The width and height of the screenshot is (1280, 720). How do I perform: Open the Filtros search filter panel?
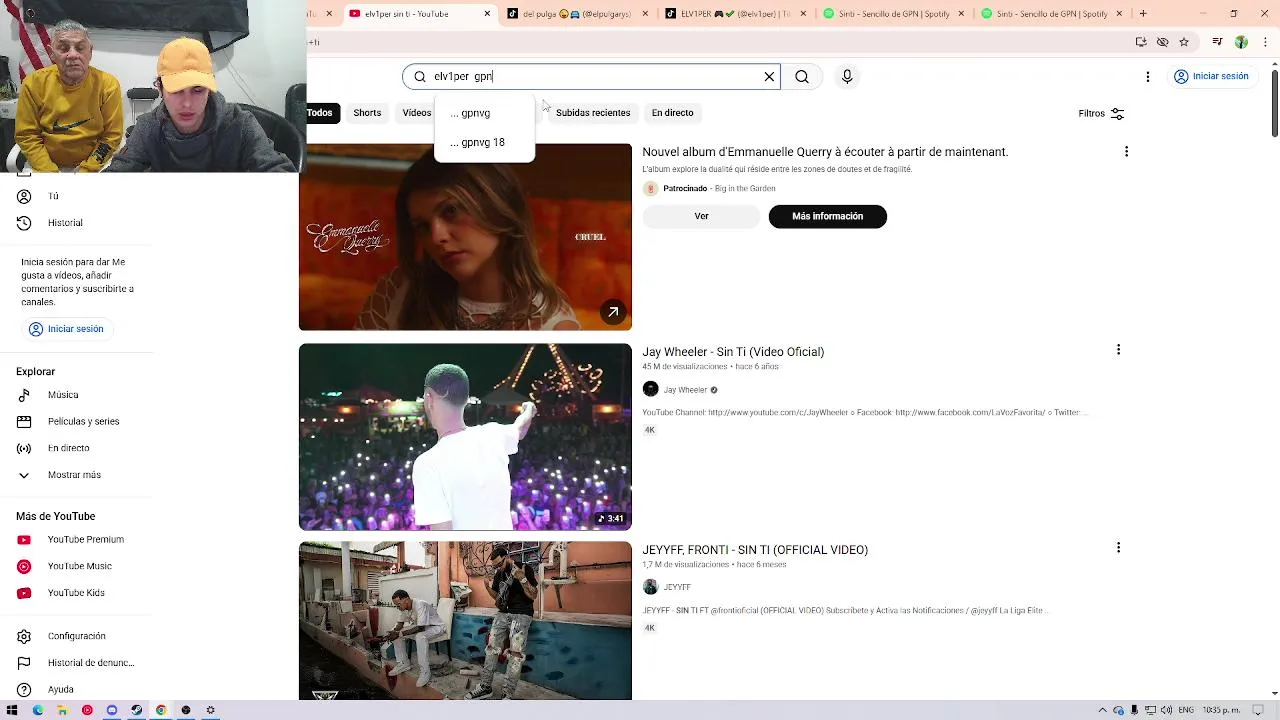[1101, 113]
